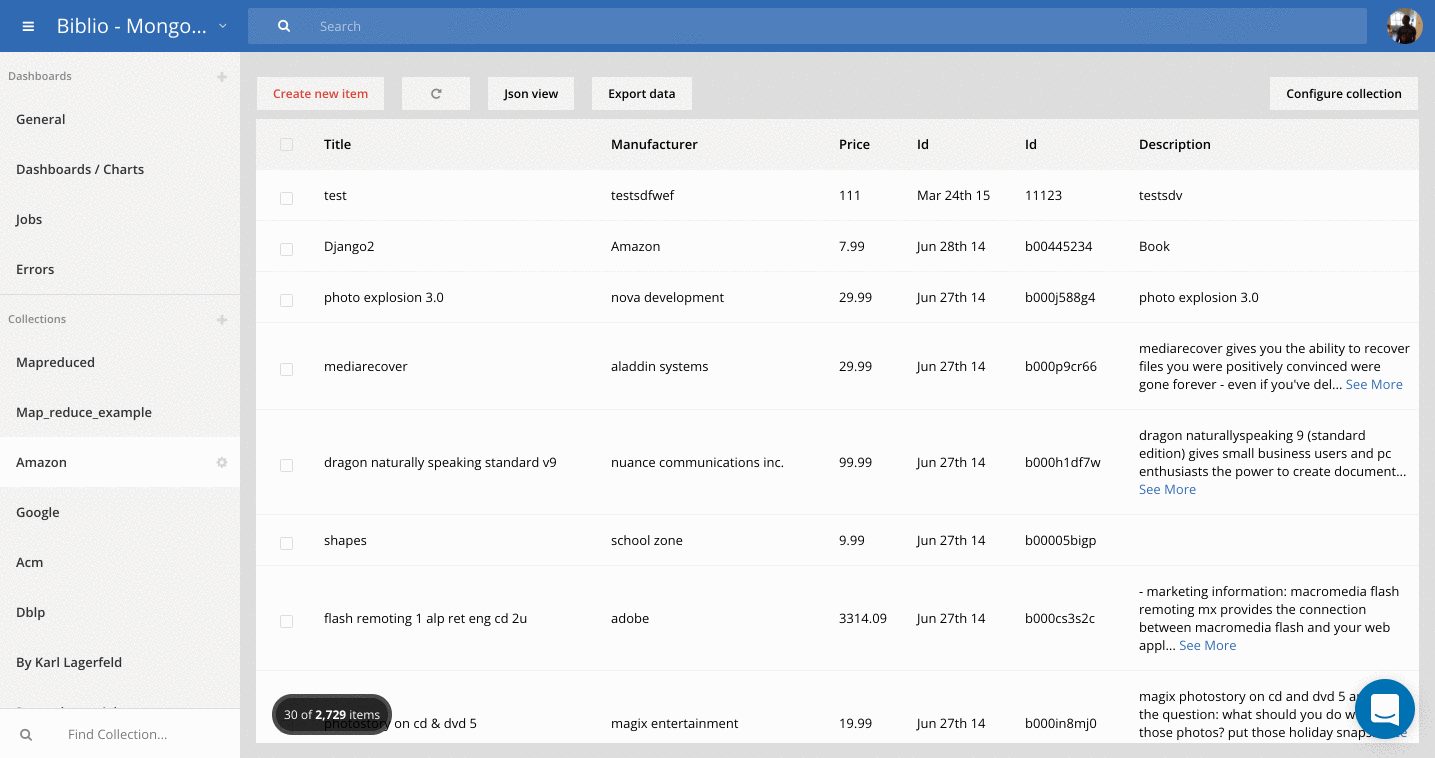Open the By Karl Lagerfeld collection
1435x758 pixels.
pos(120,662)
